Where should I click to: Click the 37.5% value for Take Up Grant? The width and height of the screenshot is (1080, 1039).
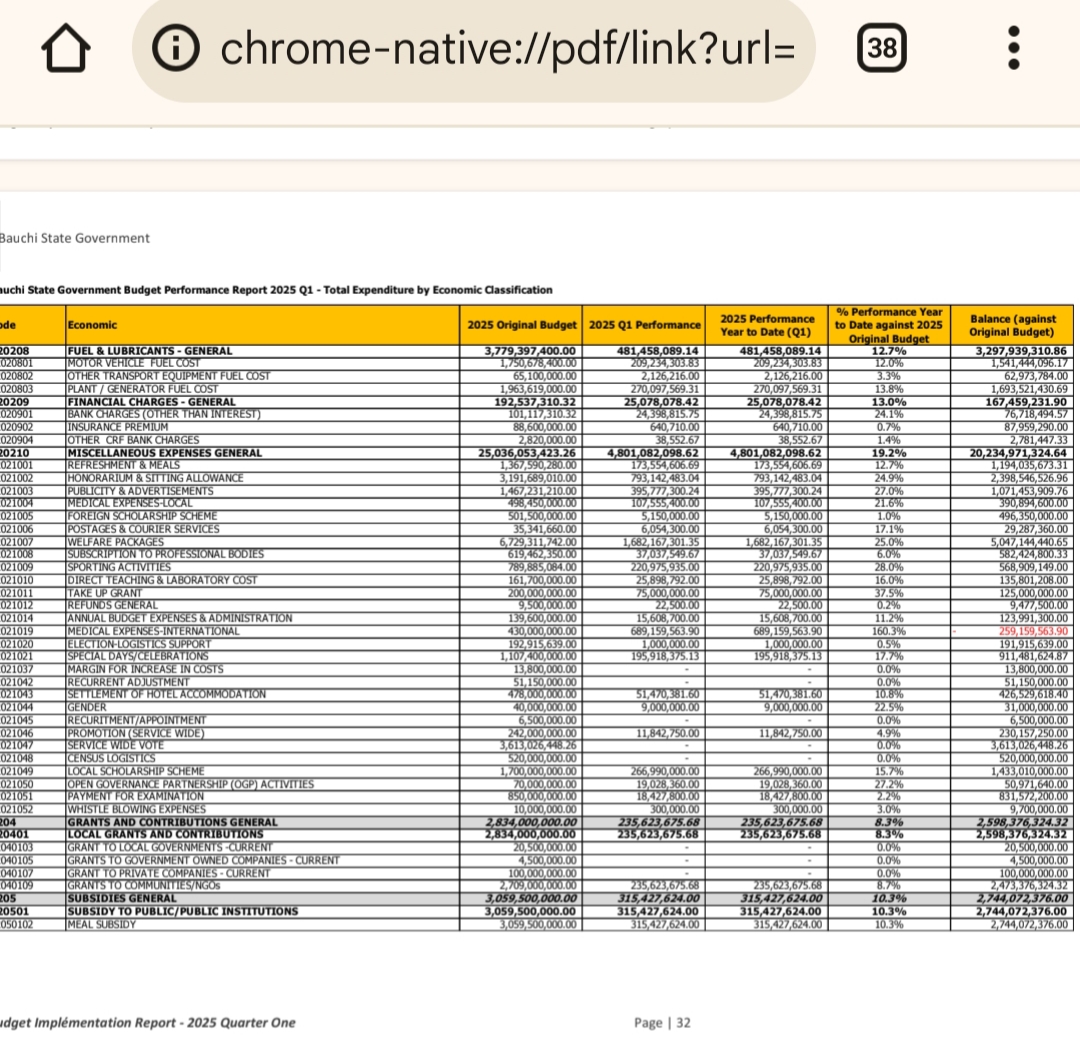pyautogui.click(x=889, y=593)
